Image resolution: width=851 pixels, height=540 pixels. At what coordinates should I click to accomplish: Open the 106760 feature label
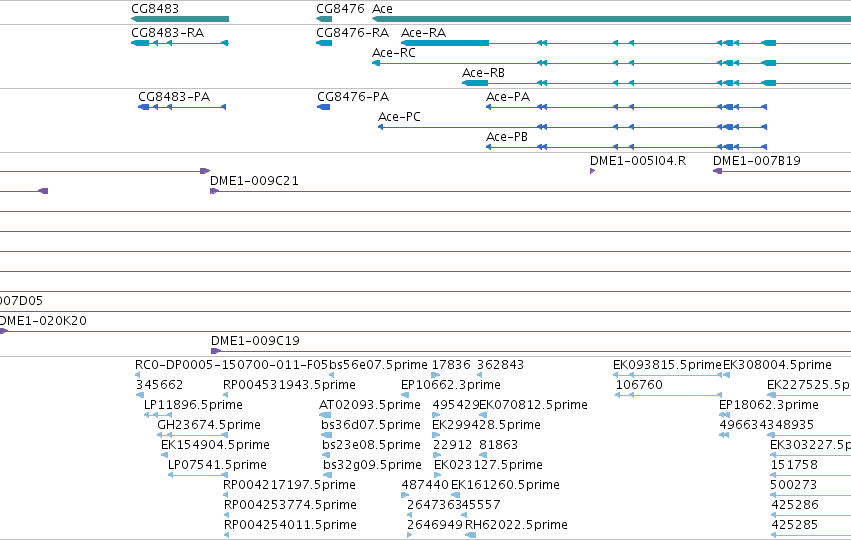(x=639, y=385)
